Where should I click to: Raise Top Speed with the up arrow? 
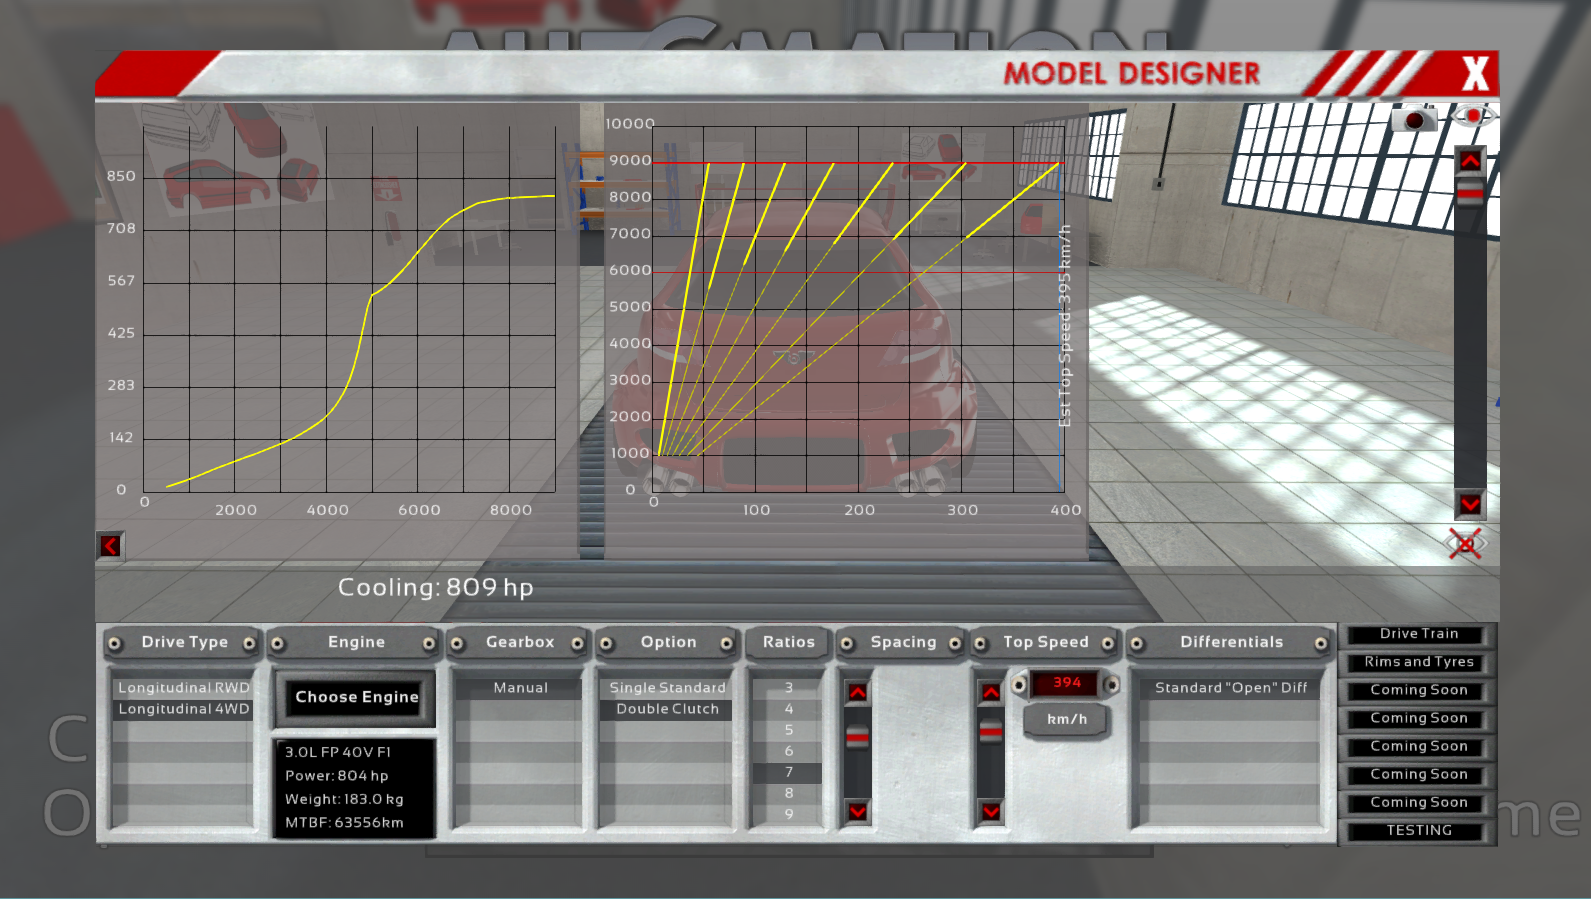(991, 693)
